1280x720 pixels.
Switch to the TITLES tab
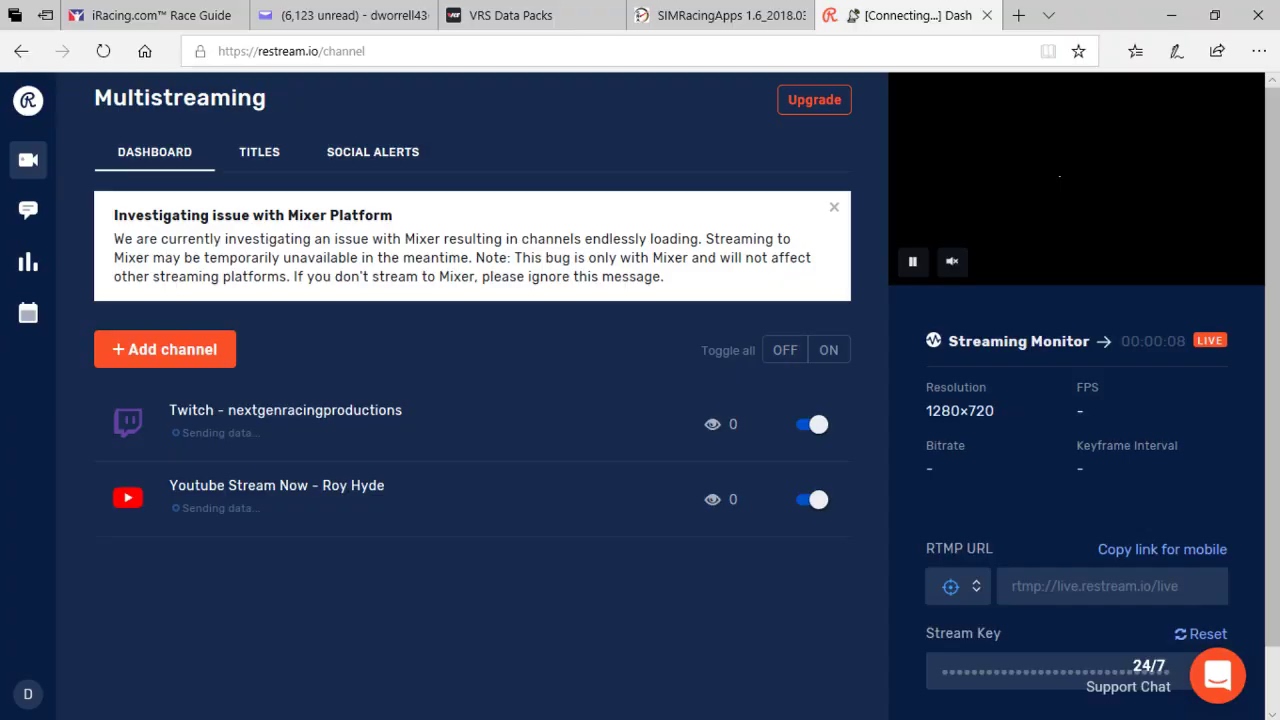259,152
